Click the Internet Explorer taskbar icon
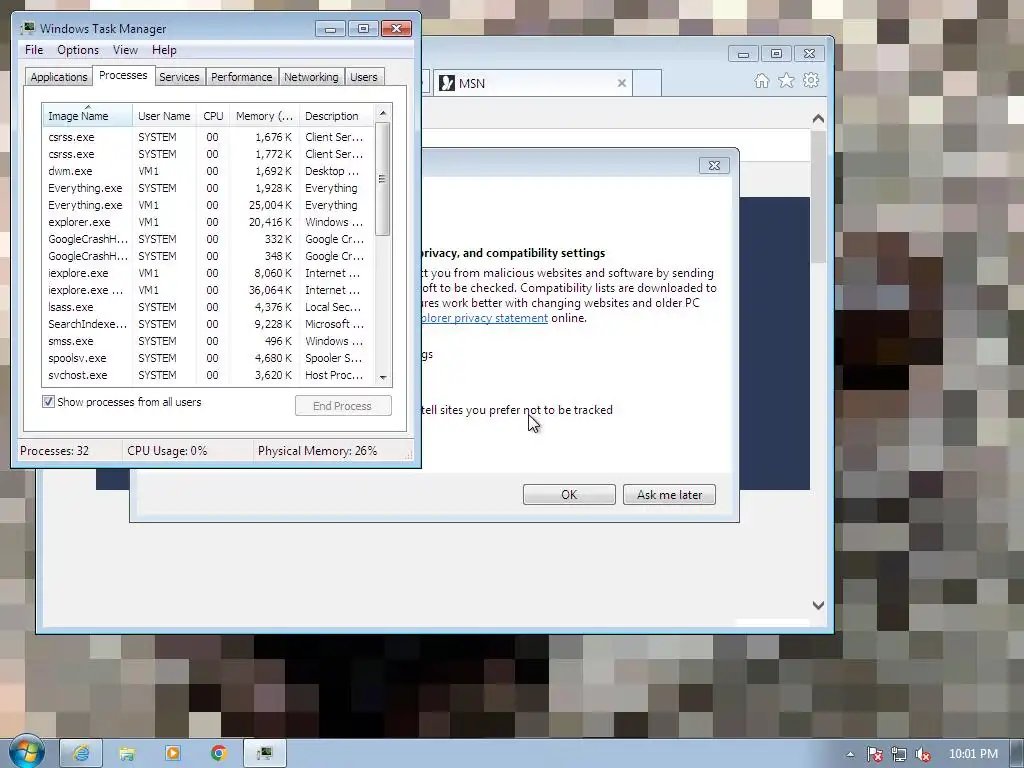Viewport: 1024px width, 768px height. (81, 753)
